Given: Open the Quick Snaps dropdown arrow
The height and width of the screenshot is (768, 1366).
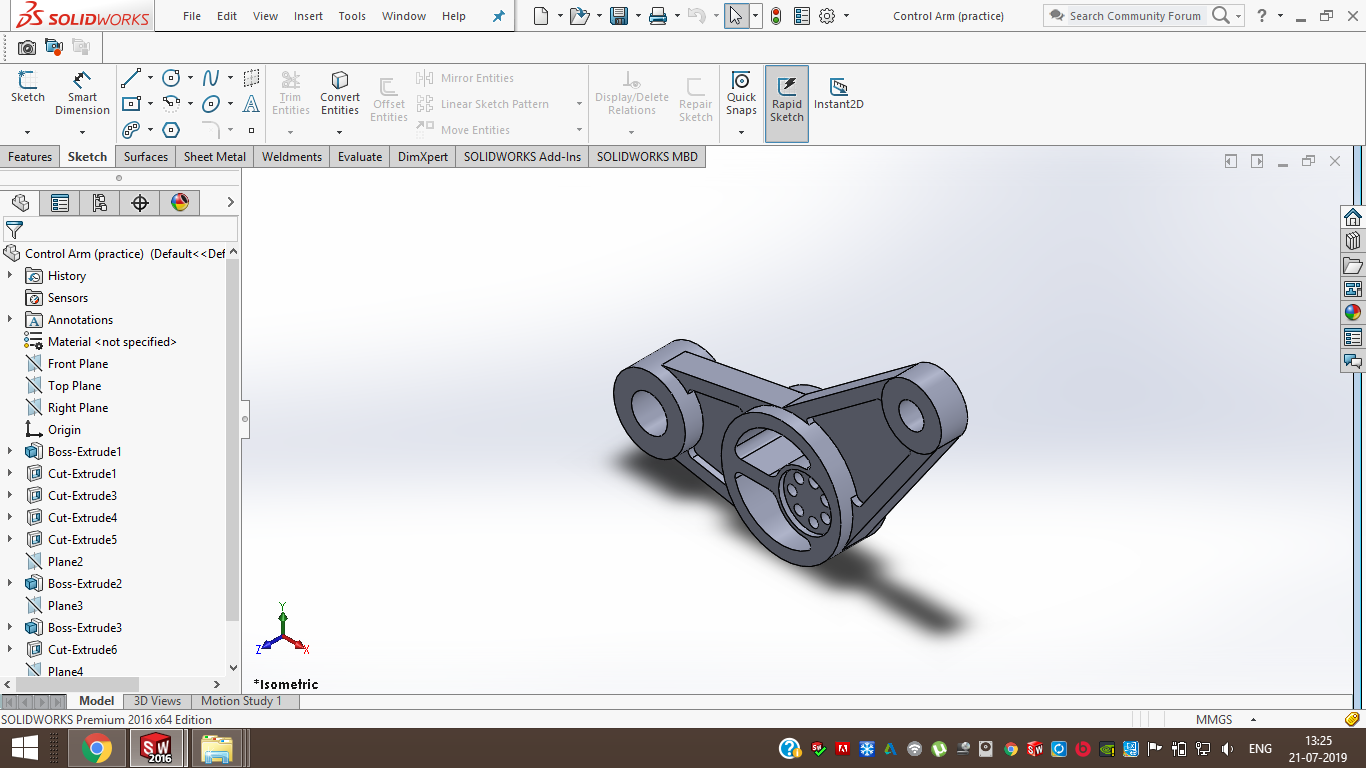Looking at the screenshot, I should click(741, 131).
